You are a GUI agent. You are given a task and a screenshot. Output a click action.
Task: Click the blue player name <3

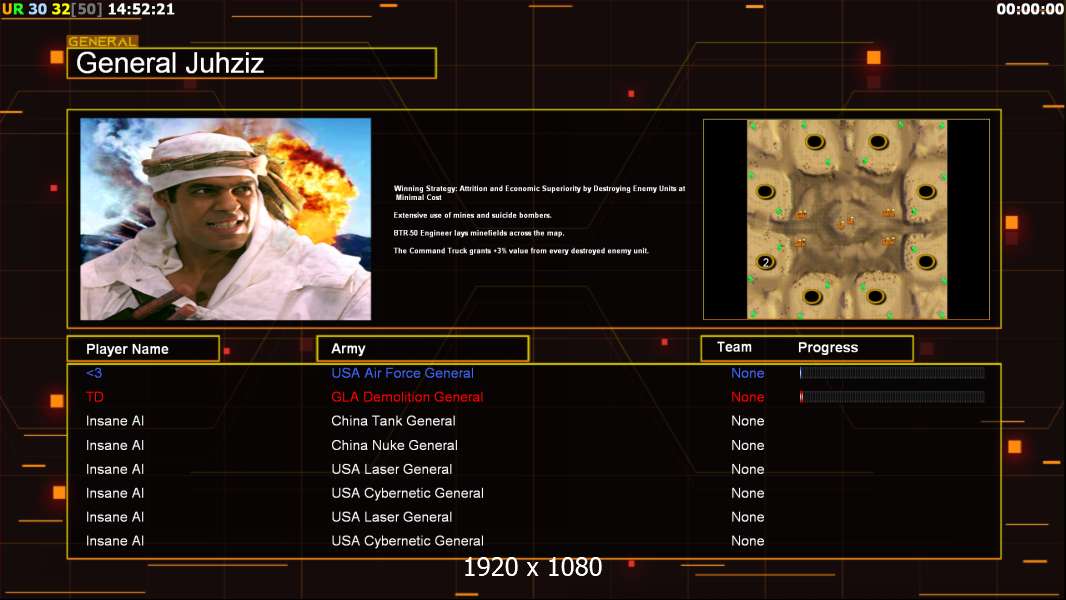coord(94,373)
